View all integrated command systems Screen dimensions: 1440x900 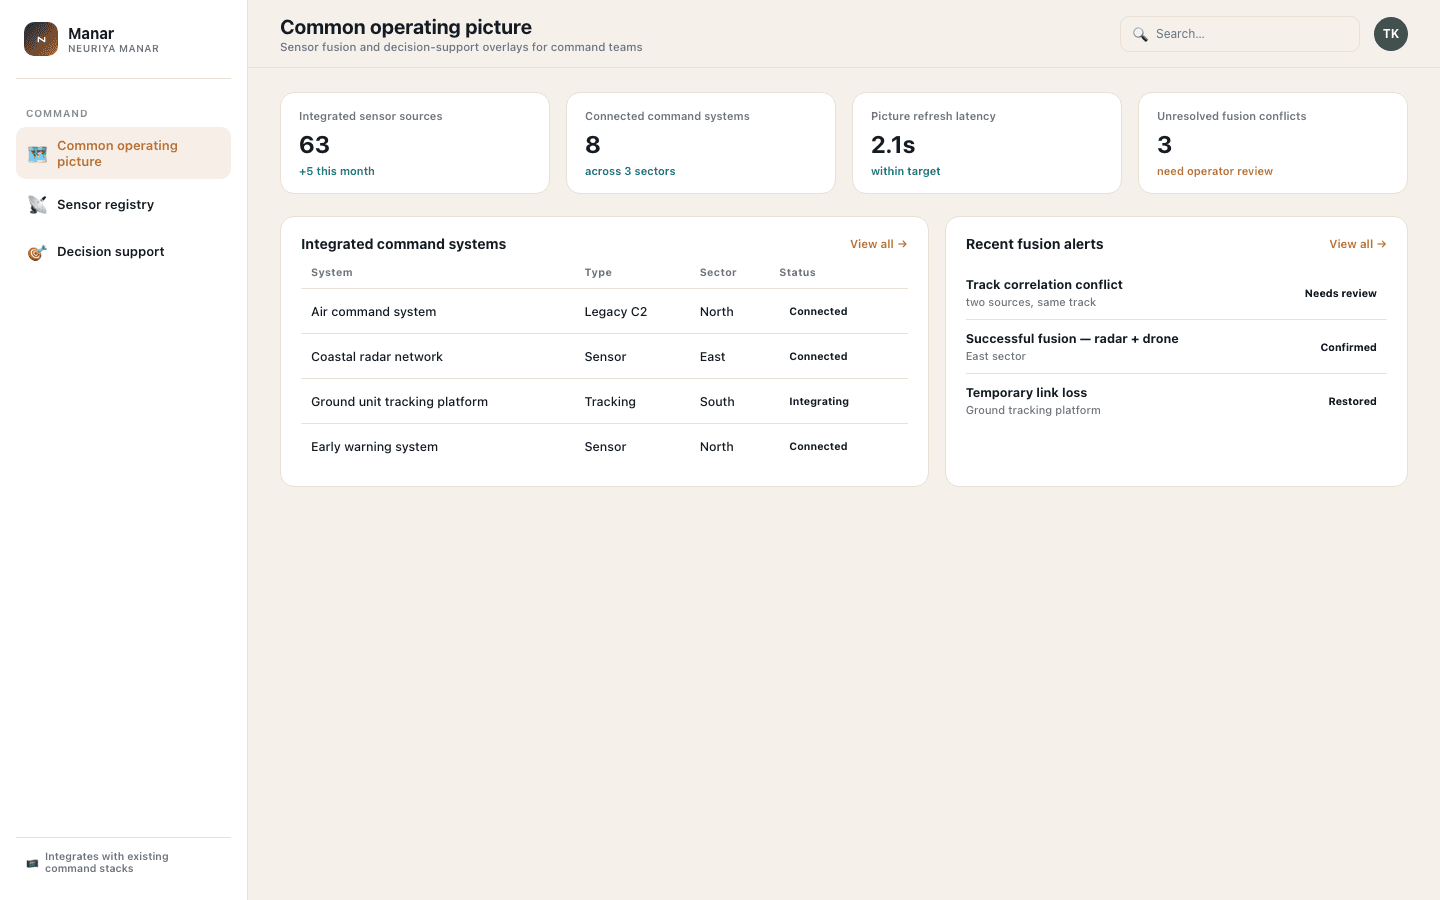(878, 244)
